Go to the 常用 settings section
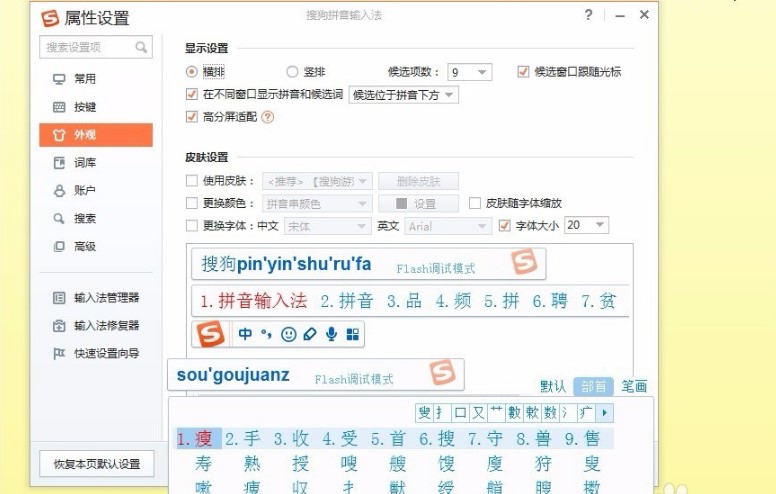Screen dimensions: 776x494 coord(96,79)
